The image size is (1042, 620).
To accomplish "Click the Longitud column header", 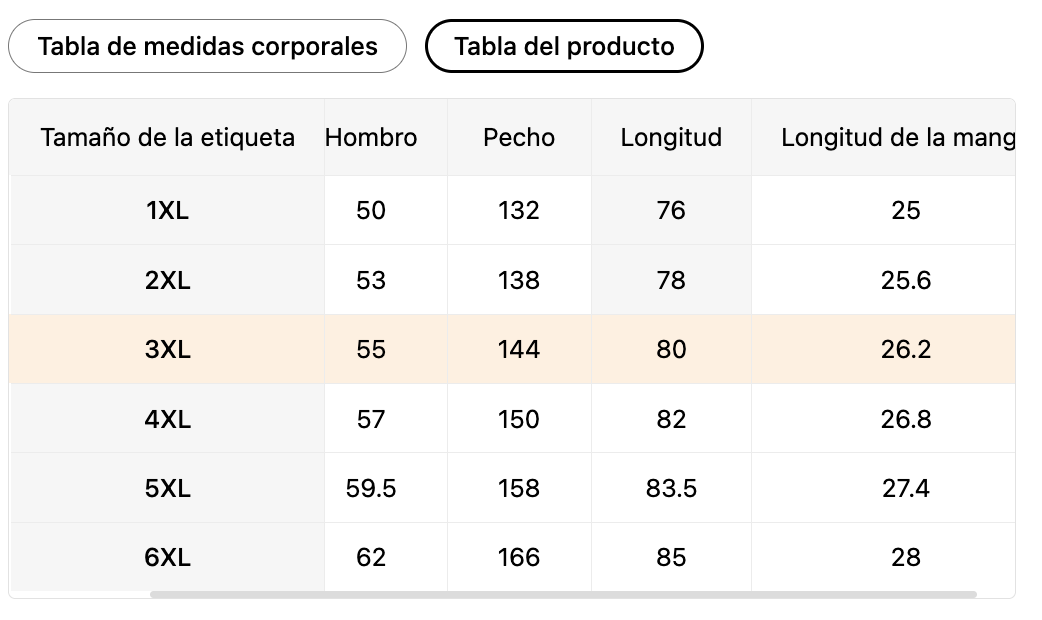I will tap(671, 137).
